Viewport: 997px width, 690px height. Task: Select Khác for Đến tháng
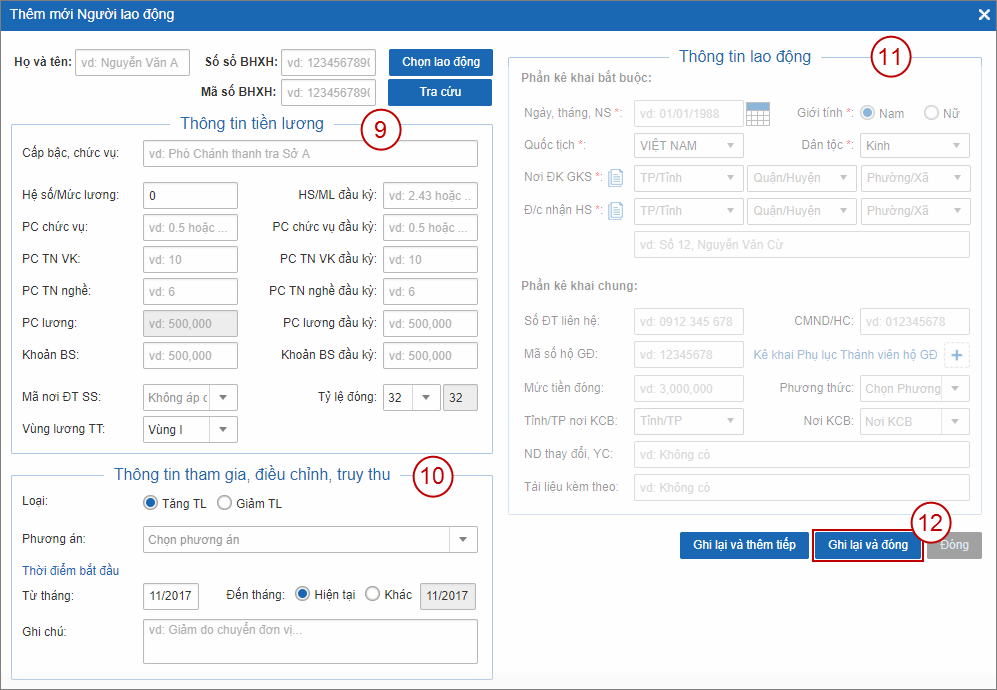(x=373, y=594)
